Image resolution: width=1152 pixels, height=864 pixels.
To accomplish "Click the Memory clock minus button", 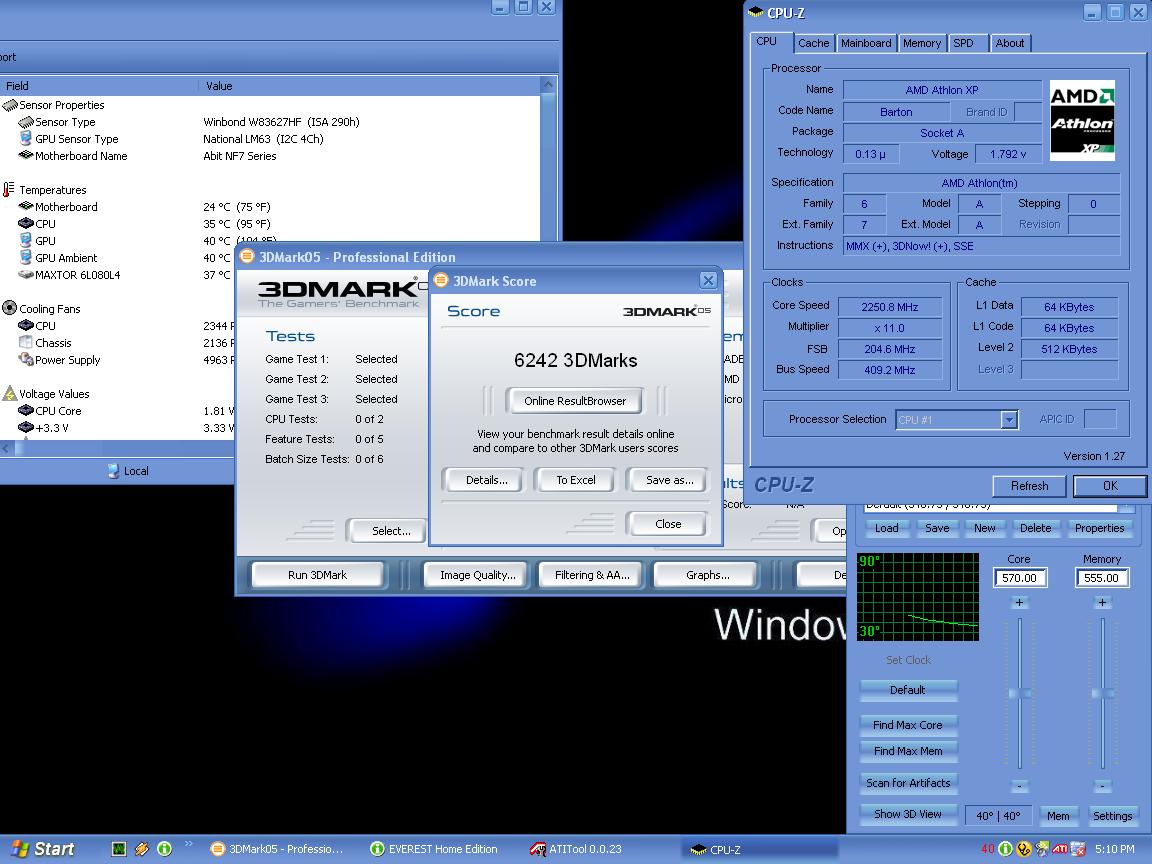I will [x=1102, y=785].
